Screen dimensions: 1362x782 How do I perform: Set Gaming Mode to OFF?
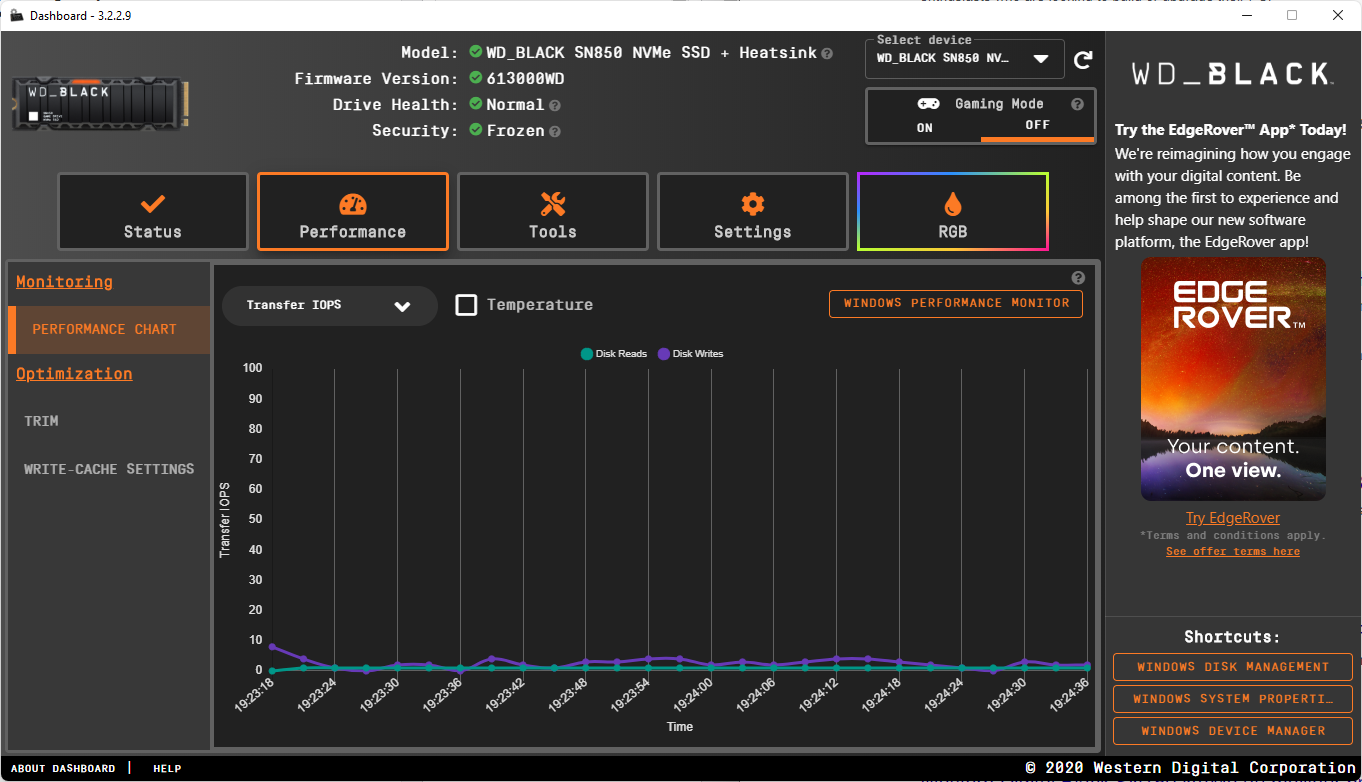(1038, 126)
